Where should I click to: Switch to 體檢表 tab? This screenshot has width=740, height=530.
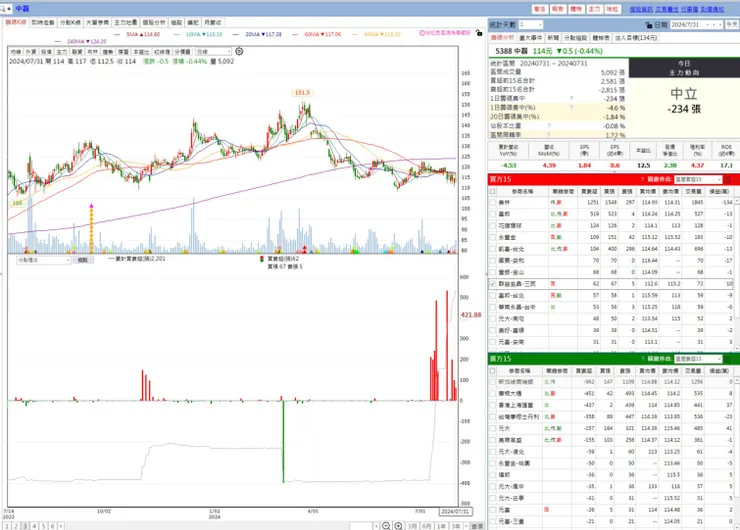(601, 38)
